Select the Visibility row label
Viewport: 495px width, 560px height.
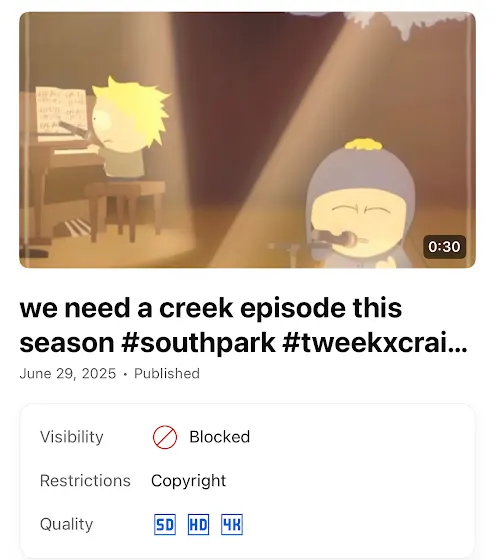[x=72, y=437]
